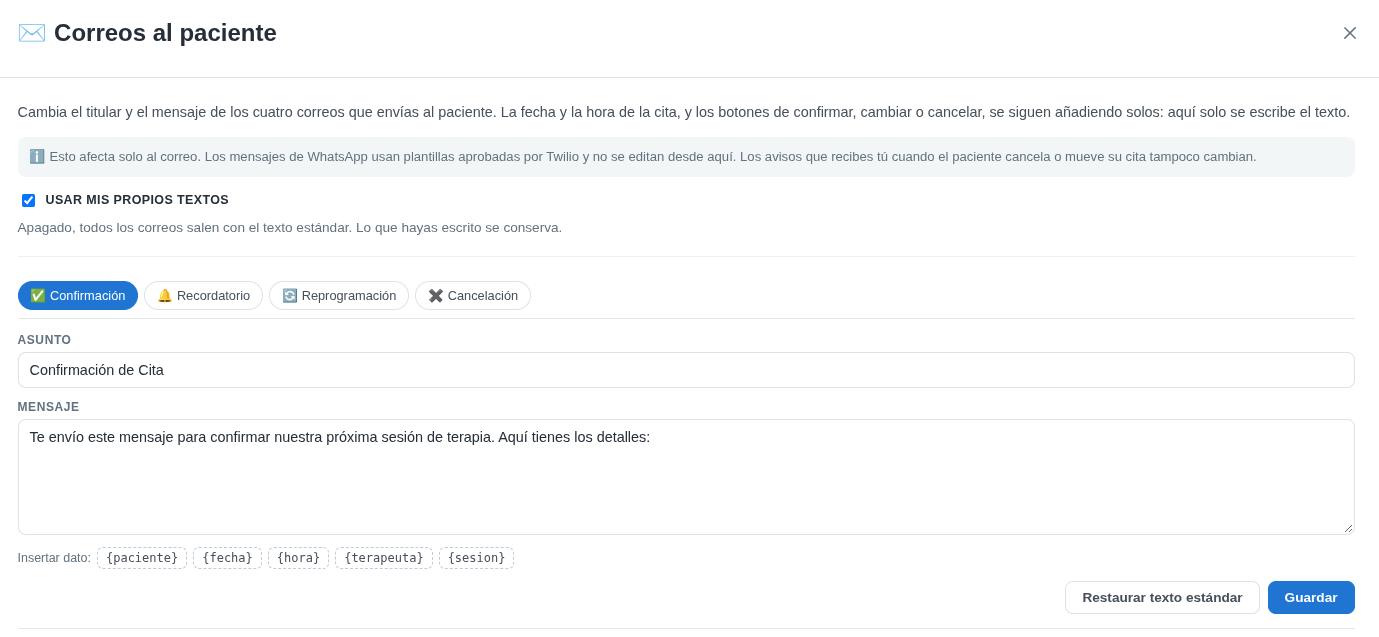Click into the Asunto input field
This screenshot has width=1379, height=637.
(x=686, y=370)
